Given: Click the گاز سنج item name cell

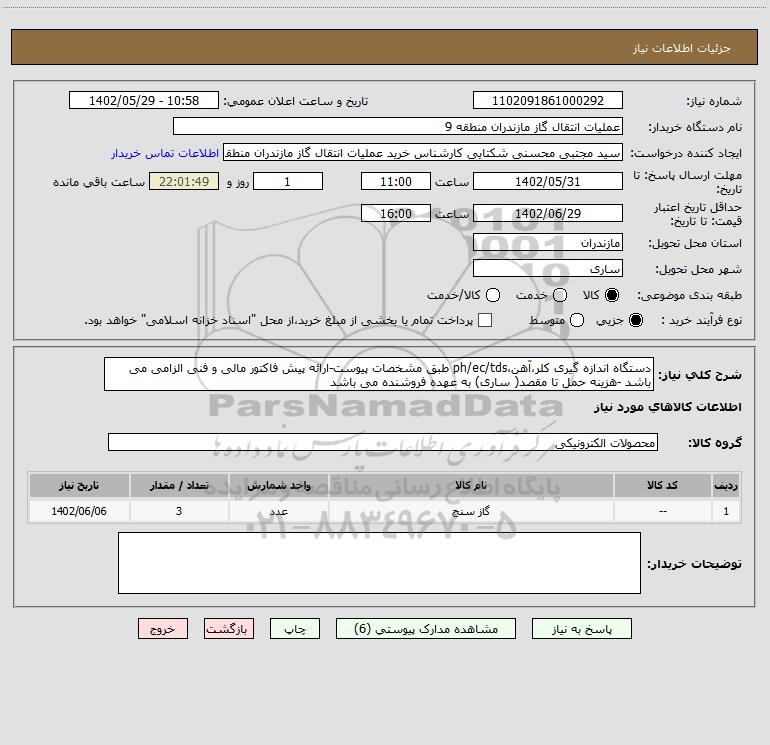Looking at the screenshot, I should tap(471, 511).
